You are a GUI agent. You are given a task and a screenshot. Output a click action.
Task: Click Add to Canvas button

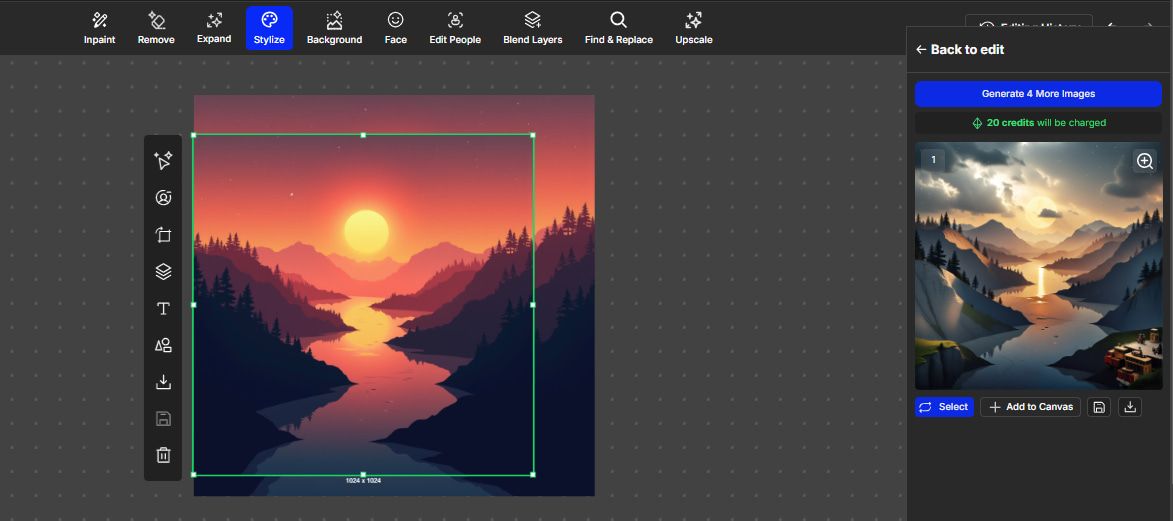click(x=1030, y=406)
